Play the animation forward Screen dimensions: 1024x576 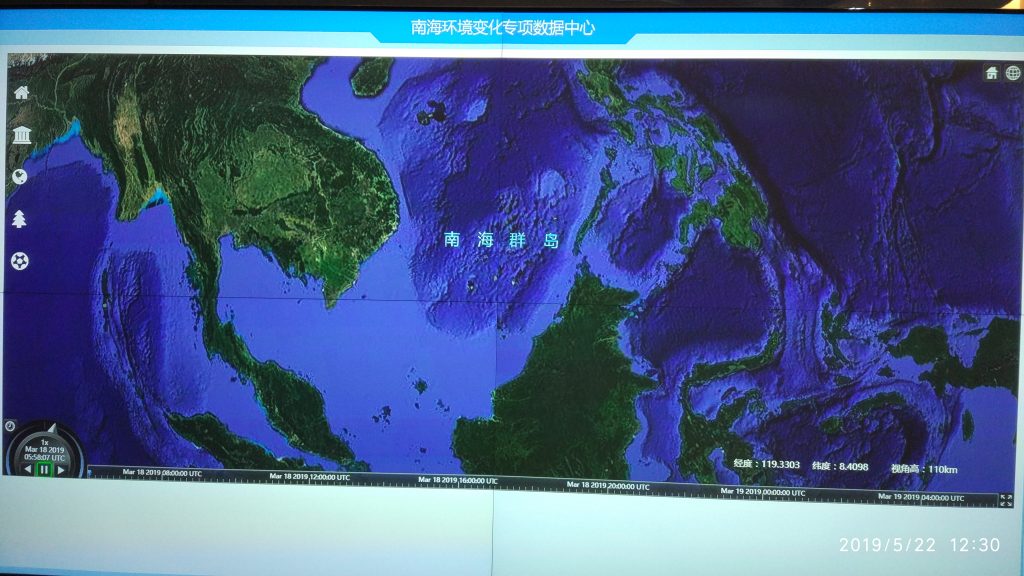tap(61, 469)
